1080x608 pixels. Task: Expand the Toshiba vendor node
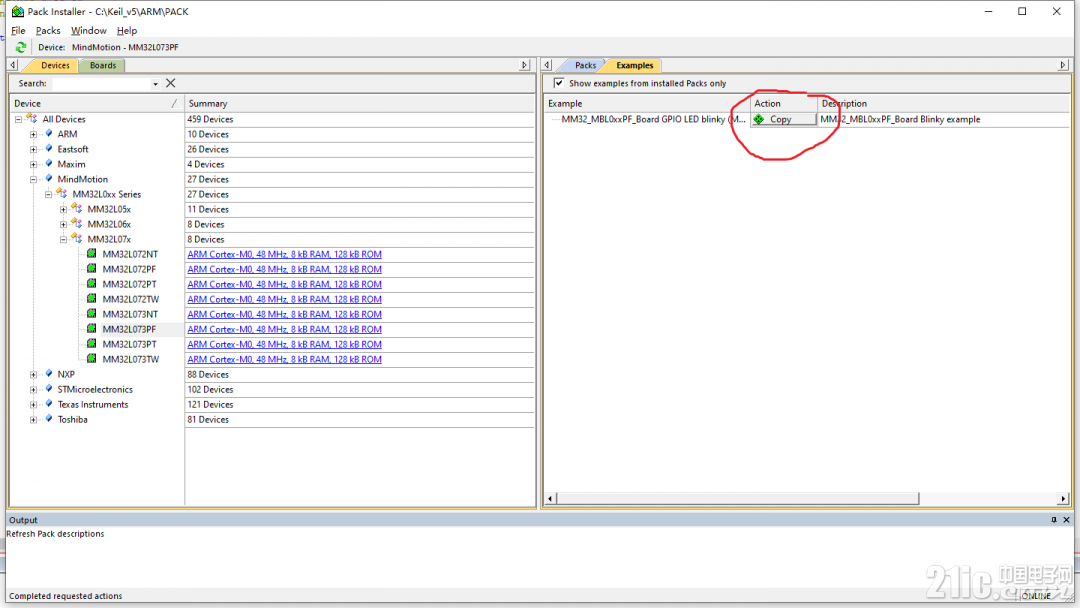pyautogui.click(x=33, y=419)
